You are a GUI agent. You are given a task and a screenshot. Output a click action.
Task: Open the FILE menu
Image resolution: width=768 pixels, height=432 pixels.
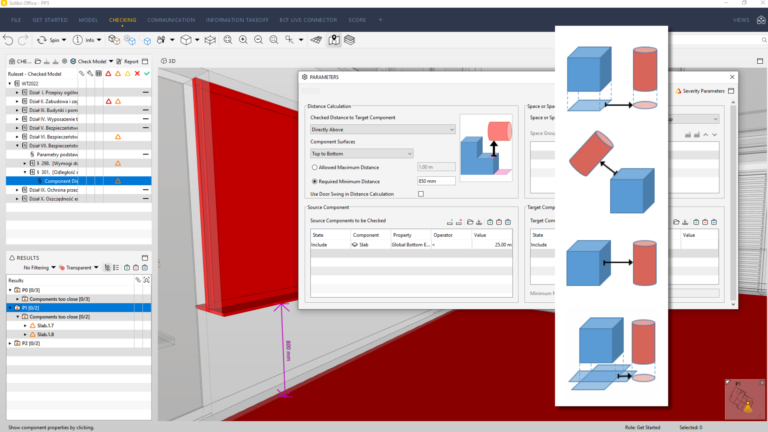(16, 20)
